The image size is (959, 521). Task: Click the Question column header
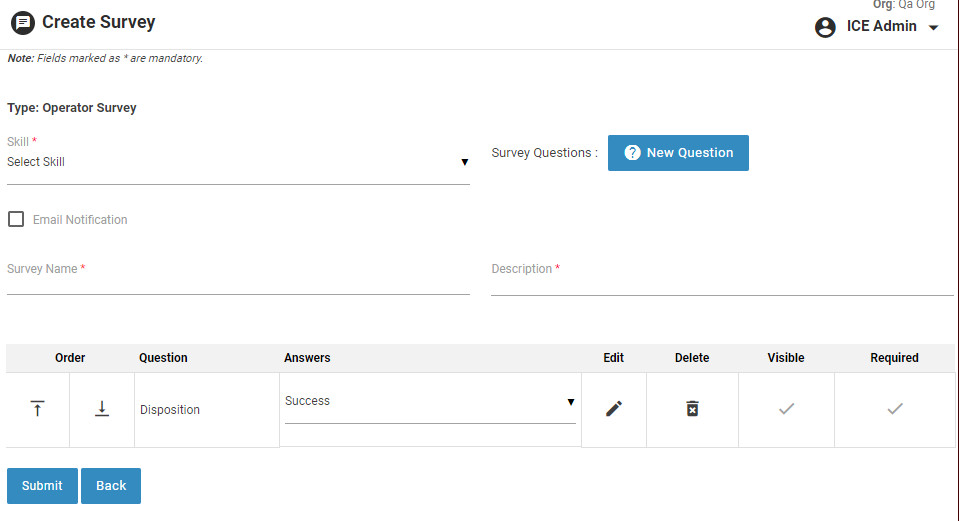[x=163, y=358]
